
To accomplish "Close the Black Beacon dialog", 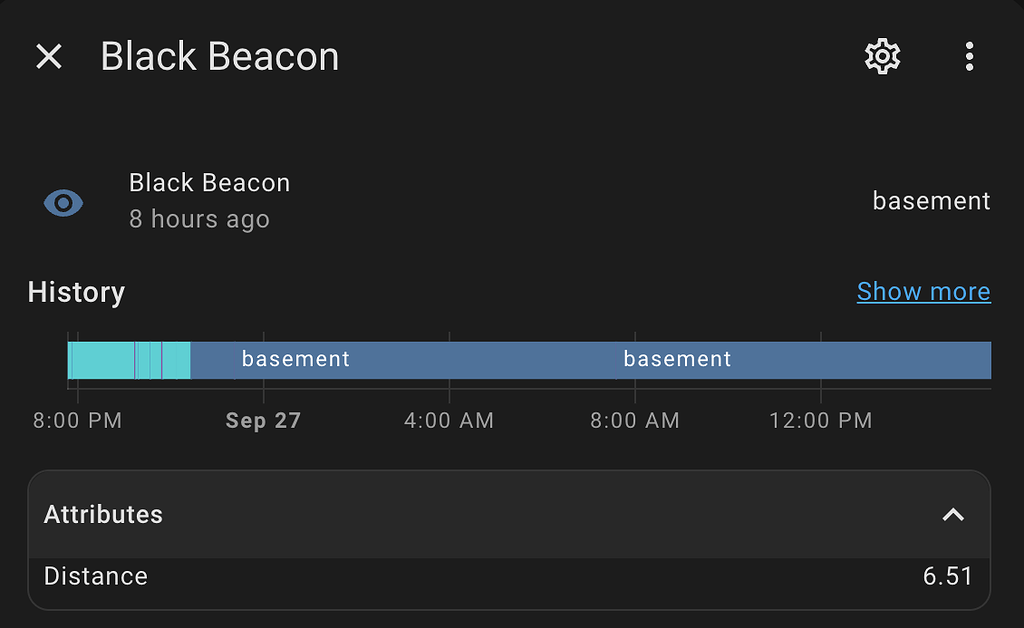I will click(x=49, y=57).
